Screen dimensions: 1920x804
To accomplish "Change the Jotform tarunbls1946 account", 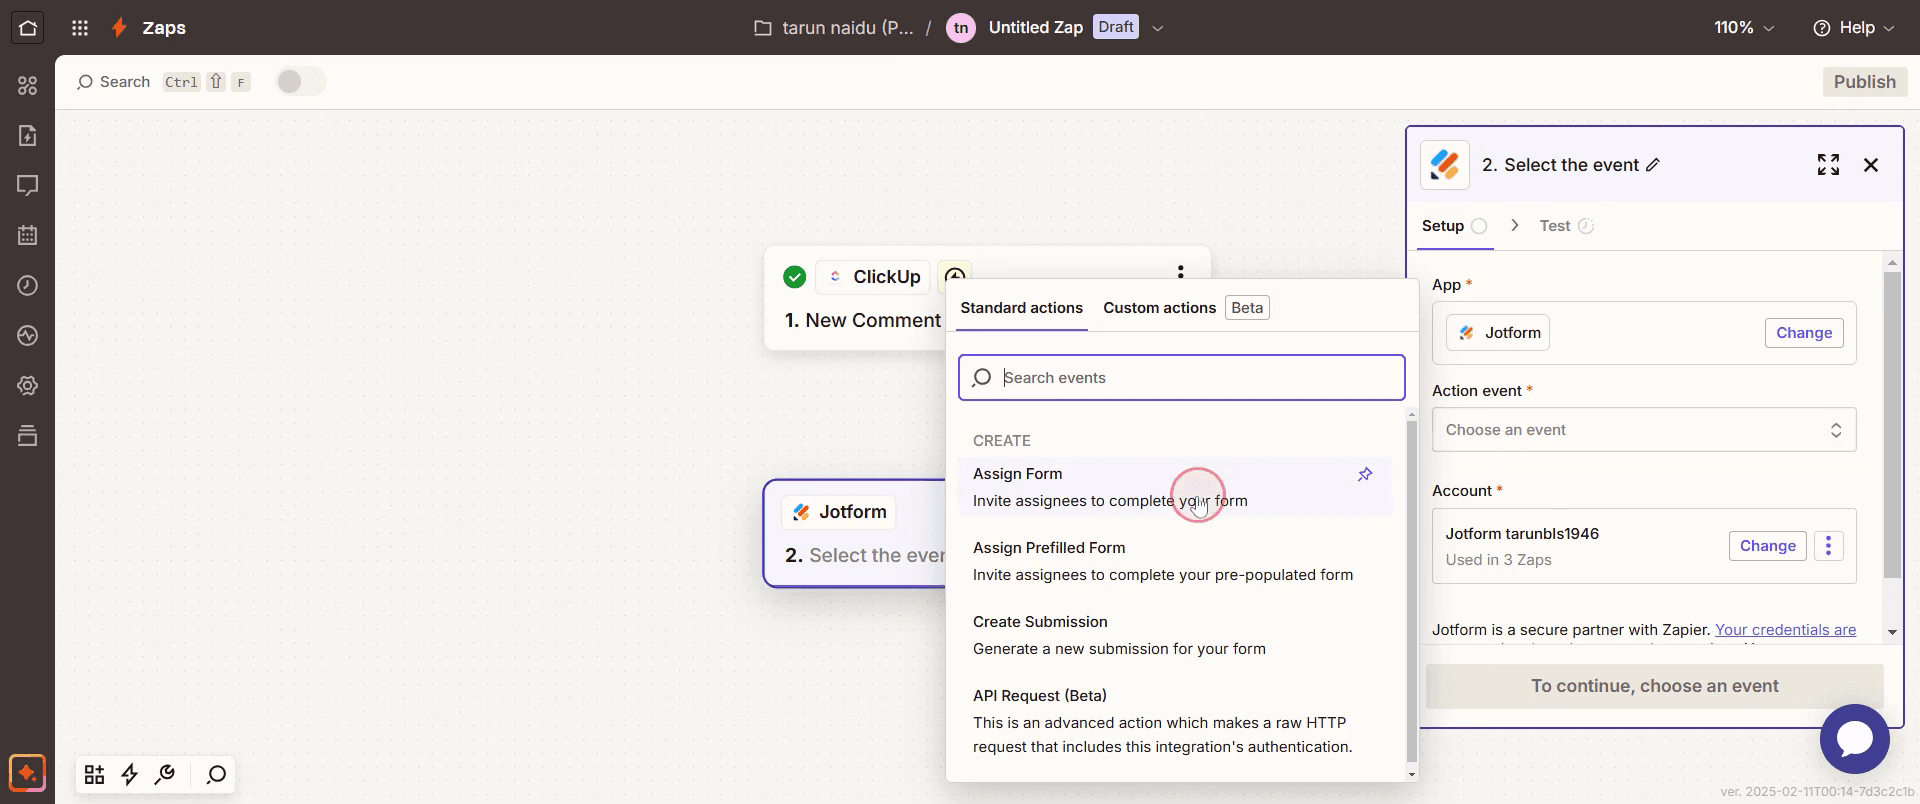I will 1767,546.
